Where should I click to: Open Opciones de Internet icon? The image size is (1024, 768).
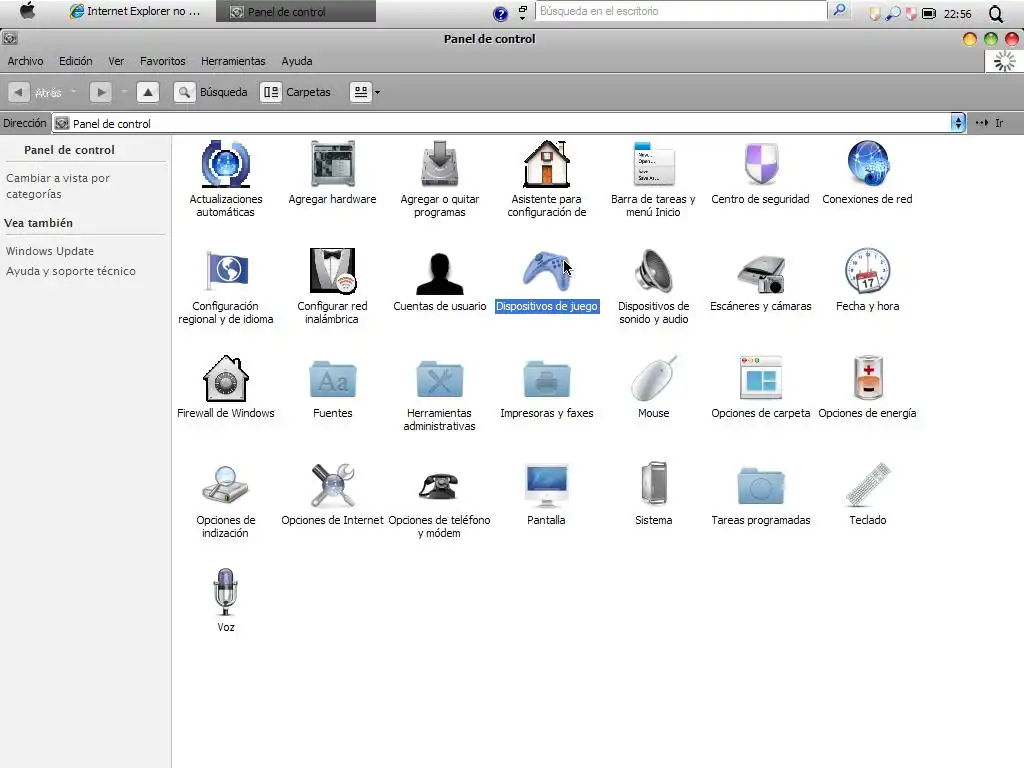pos(332,485)
